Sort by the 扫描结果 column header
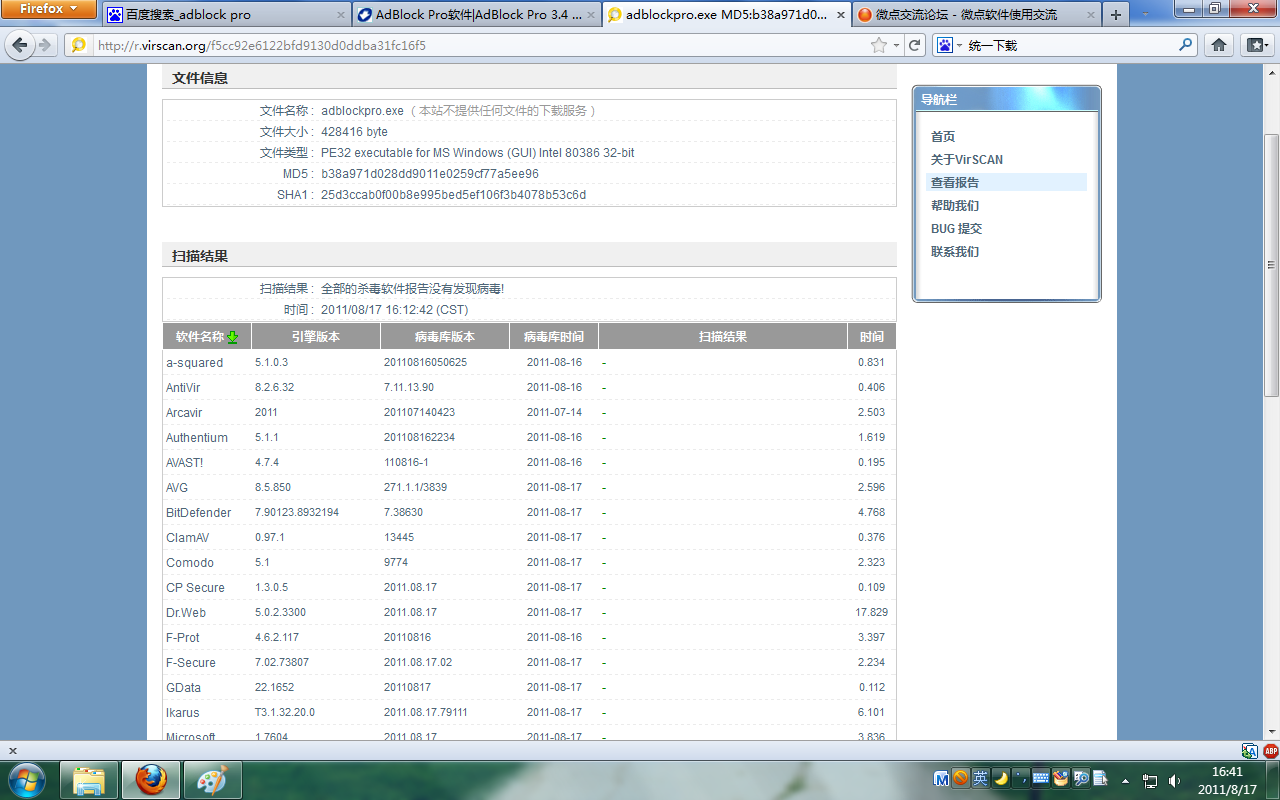Image resolution: width=1280 pixels, height=800 pixels. (723, 337)
